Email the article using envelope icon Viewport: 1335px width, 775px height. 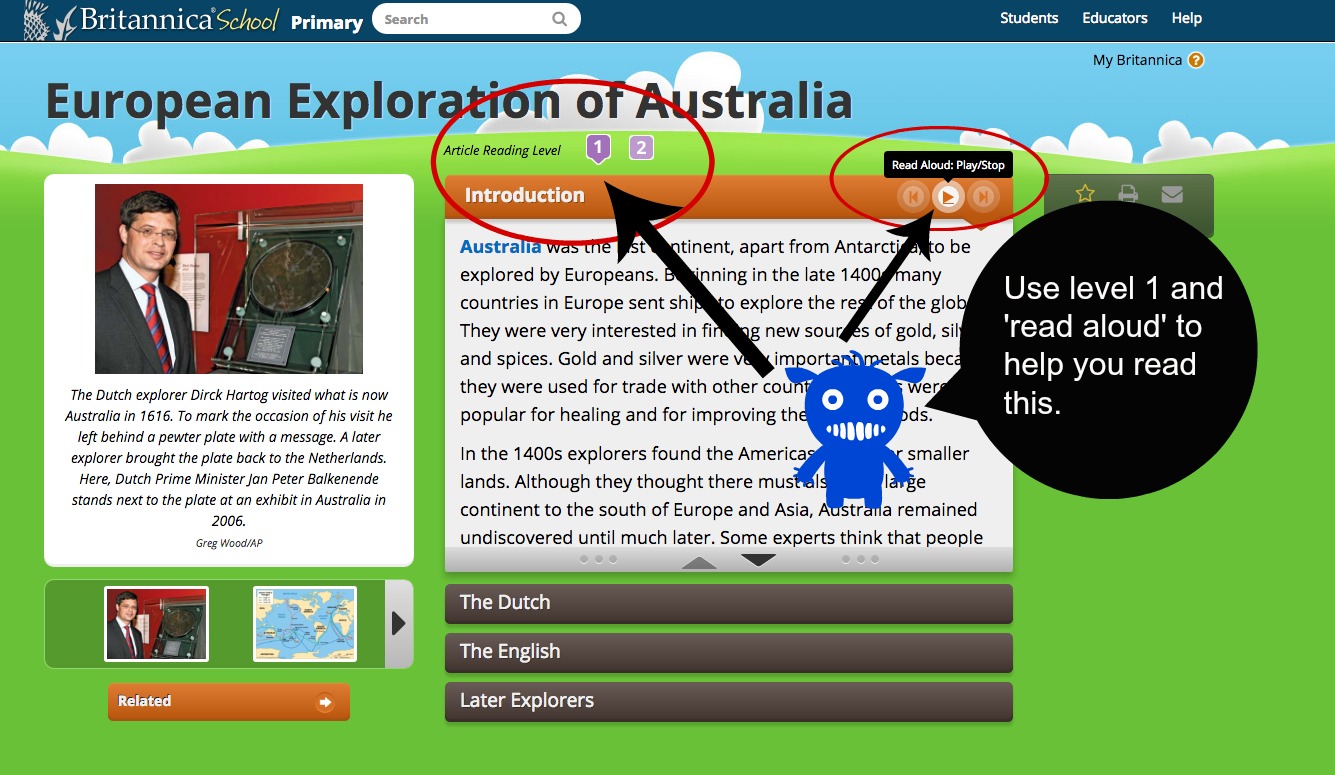coord(1172,193)
